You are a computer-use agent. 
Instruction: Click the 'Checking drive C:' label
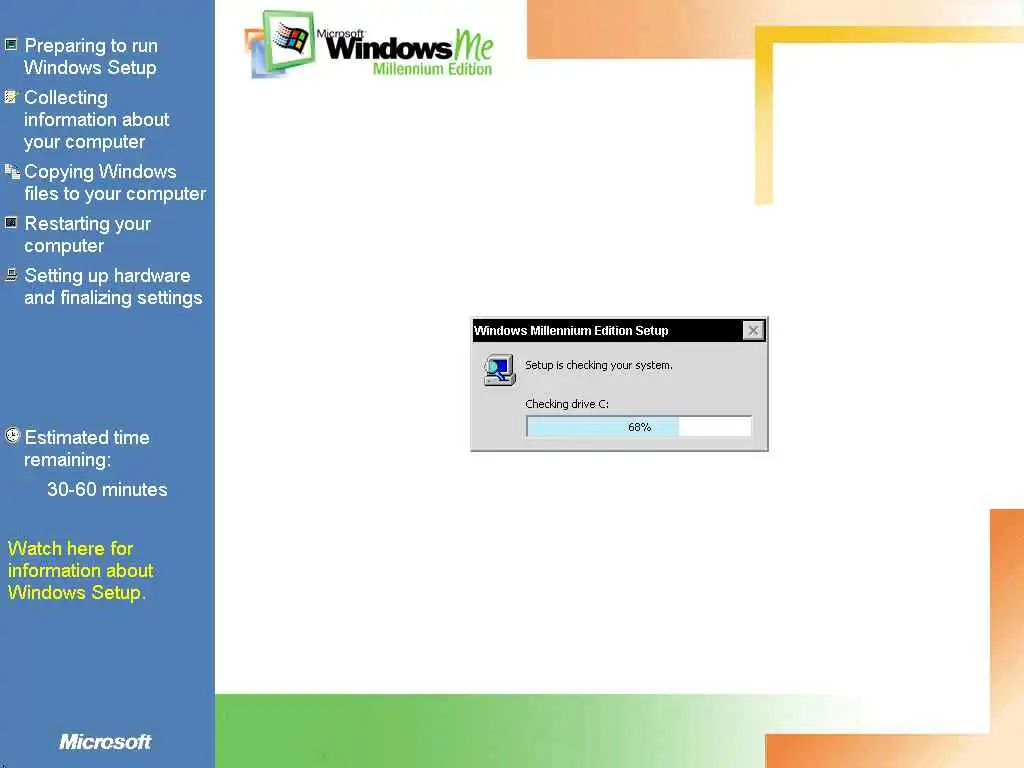[567, 404]
